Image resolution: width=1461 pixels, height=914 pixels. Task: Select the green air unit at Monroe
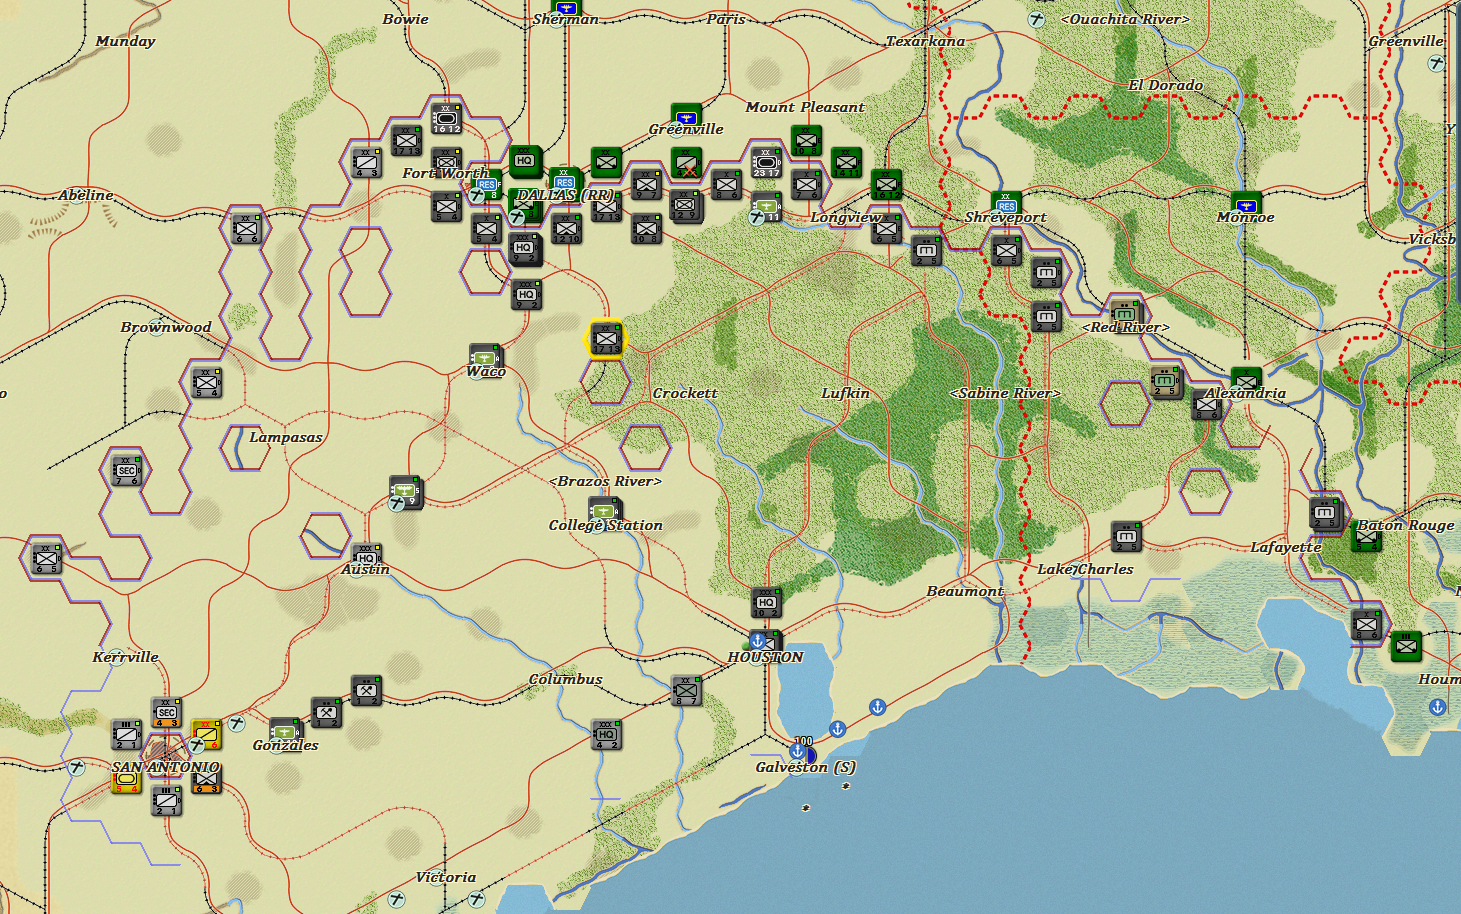pos(1246,204)
